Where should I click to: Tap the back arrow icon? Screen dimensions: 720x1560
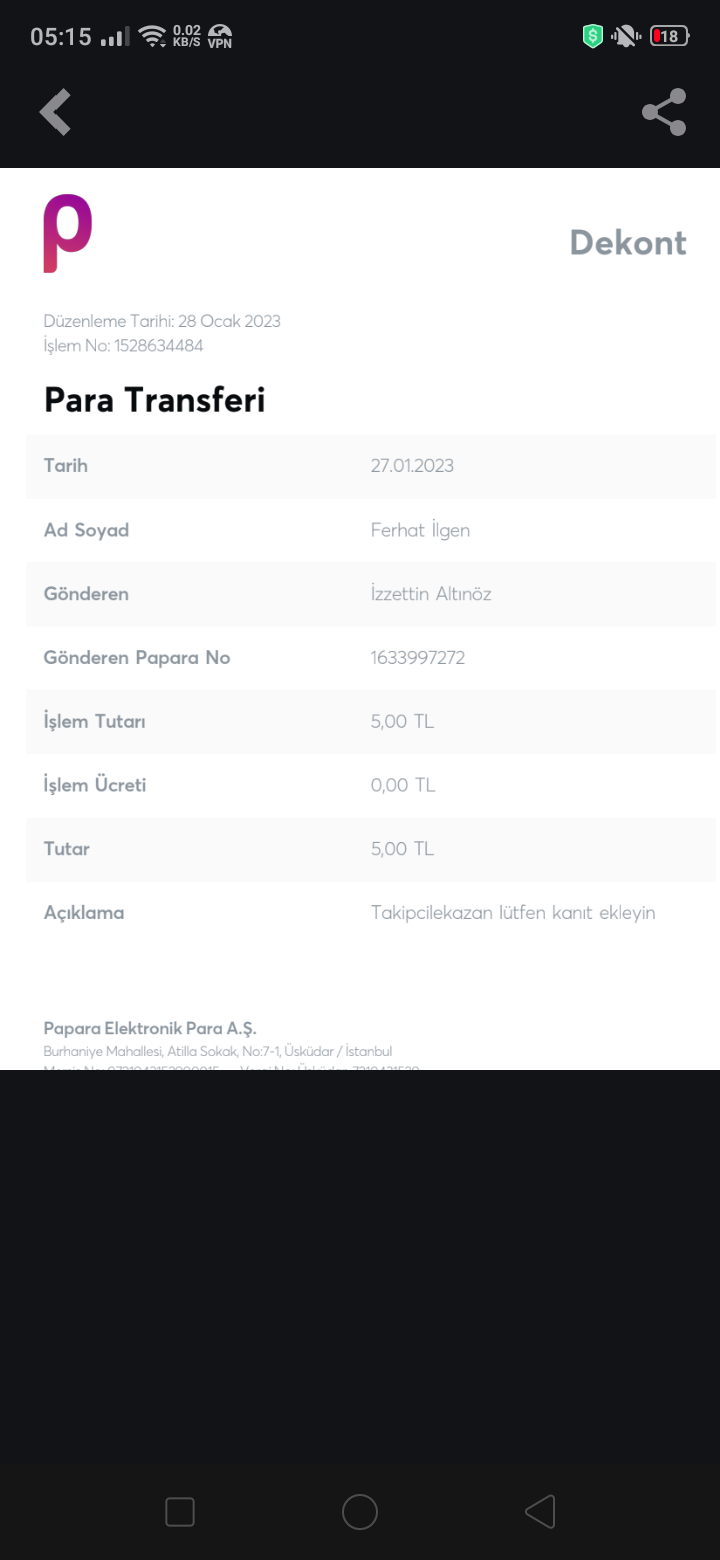[56, 112]
